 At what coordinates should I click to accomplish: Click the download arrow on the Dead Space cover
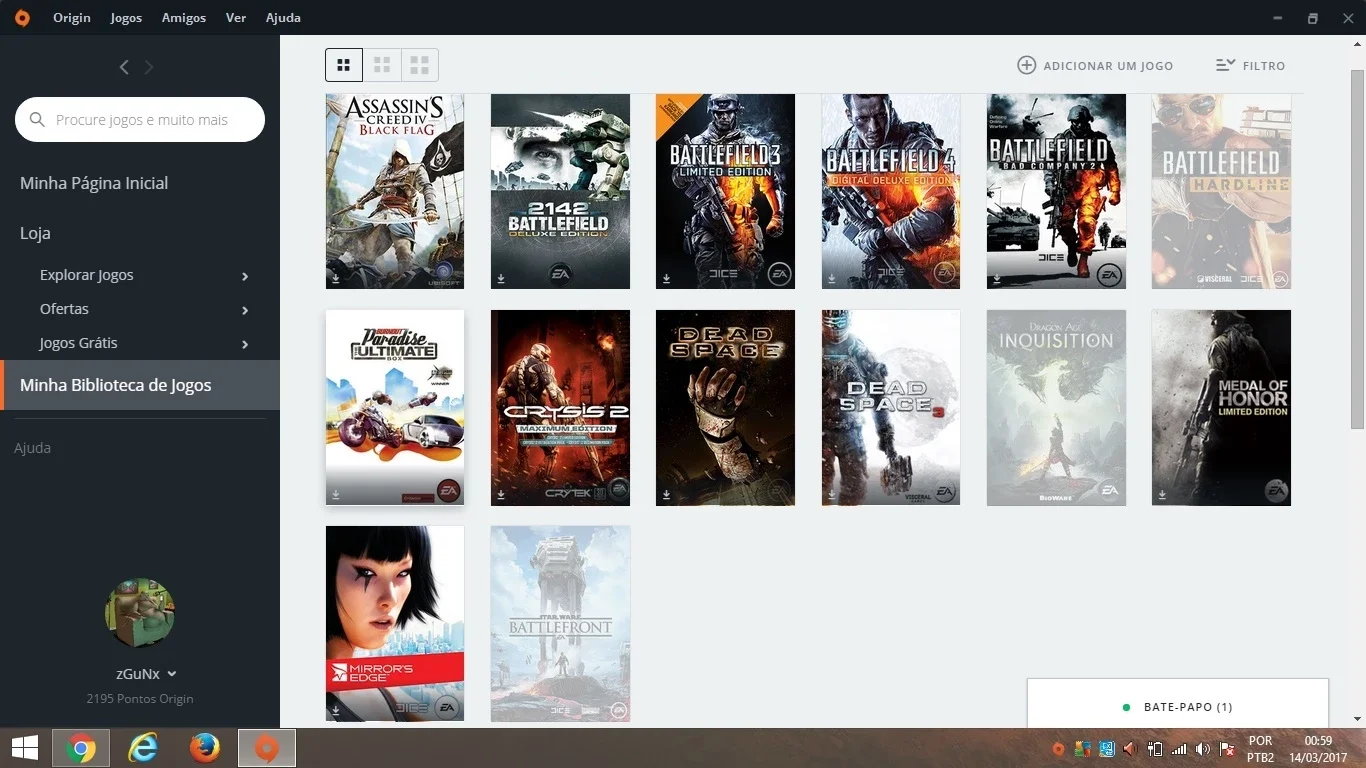pyautogui.click(x=666, y=494)
